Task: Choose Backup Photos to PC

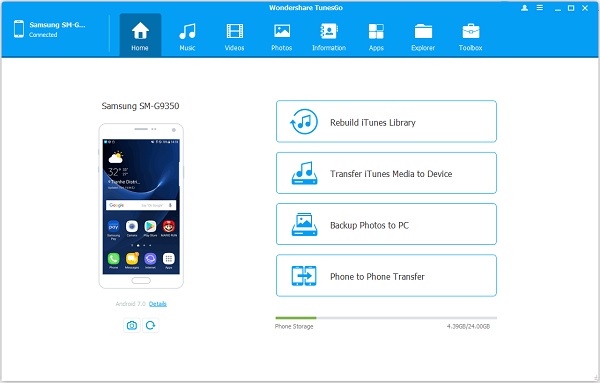Action: coord(386,224)
